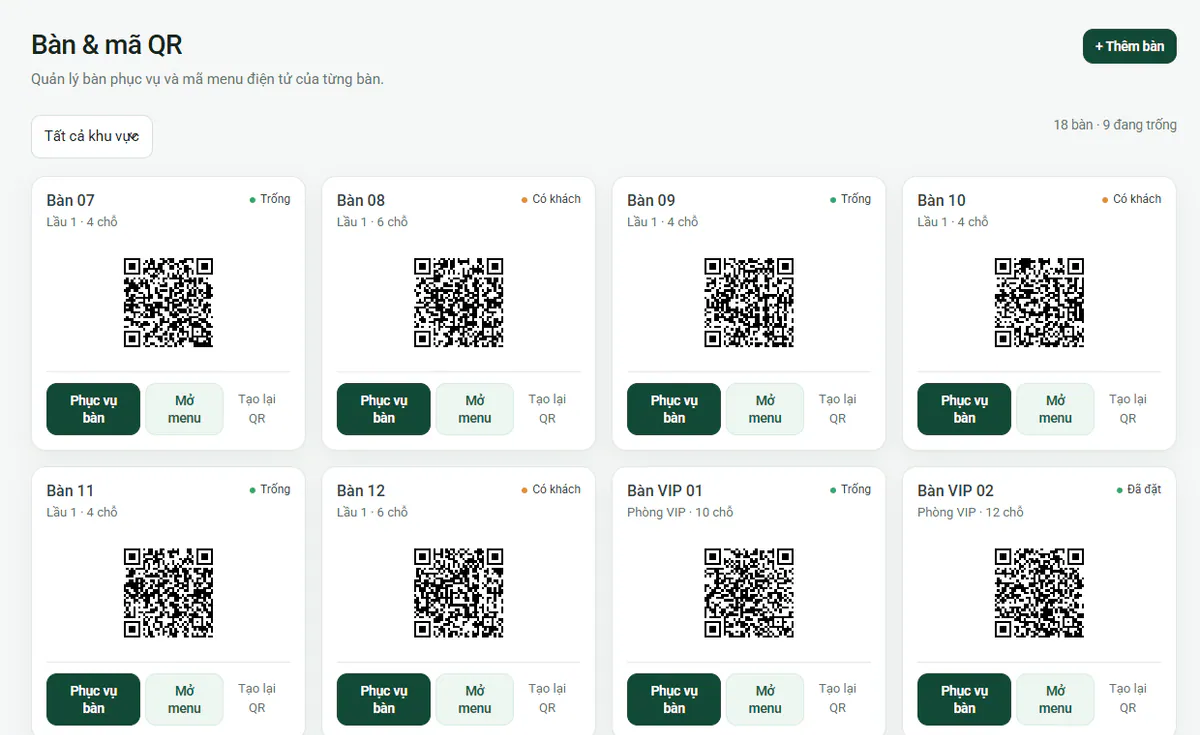
Task: Click 'Lầu 1 · 6 chỗ' under Bàn 08
Action: 372,222
